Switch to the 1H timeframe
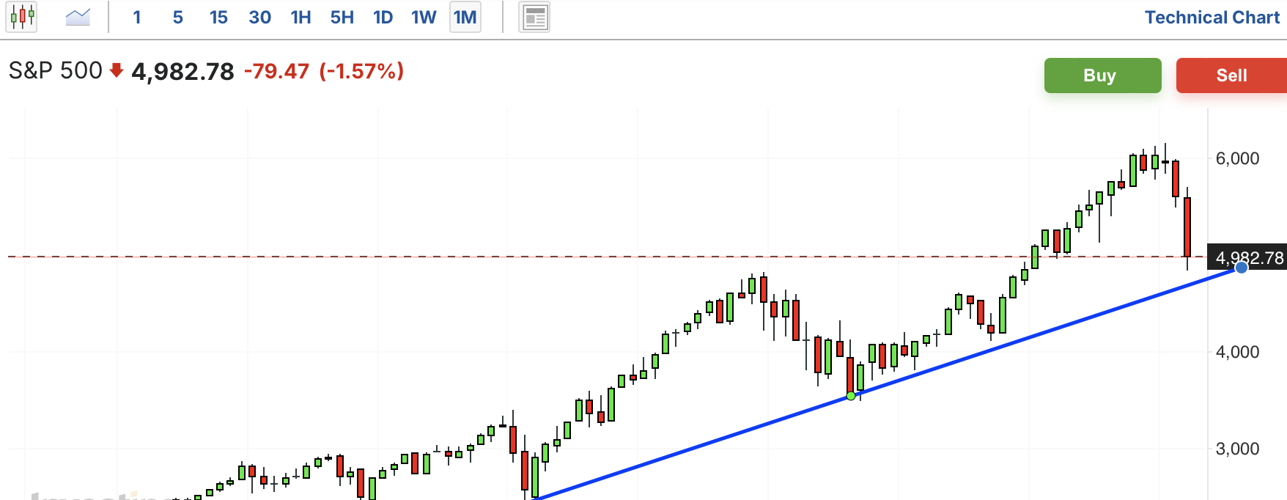The height and width of the screenshot is (500, 1287). (300, 17)
